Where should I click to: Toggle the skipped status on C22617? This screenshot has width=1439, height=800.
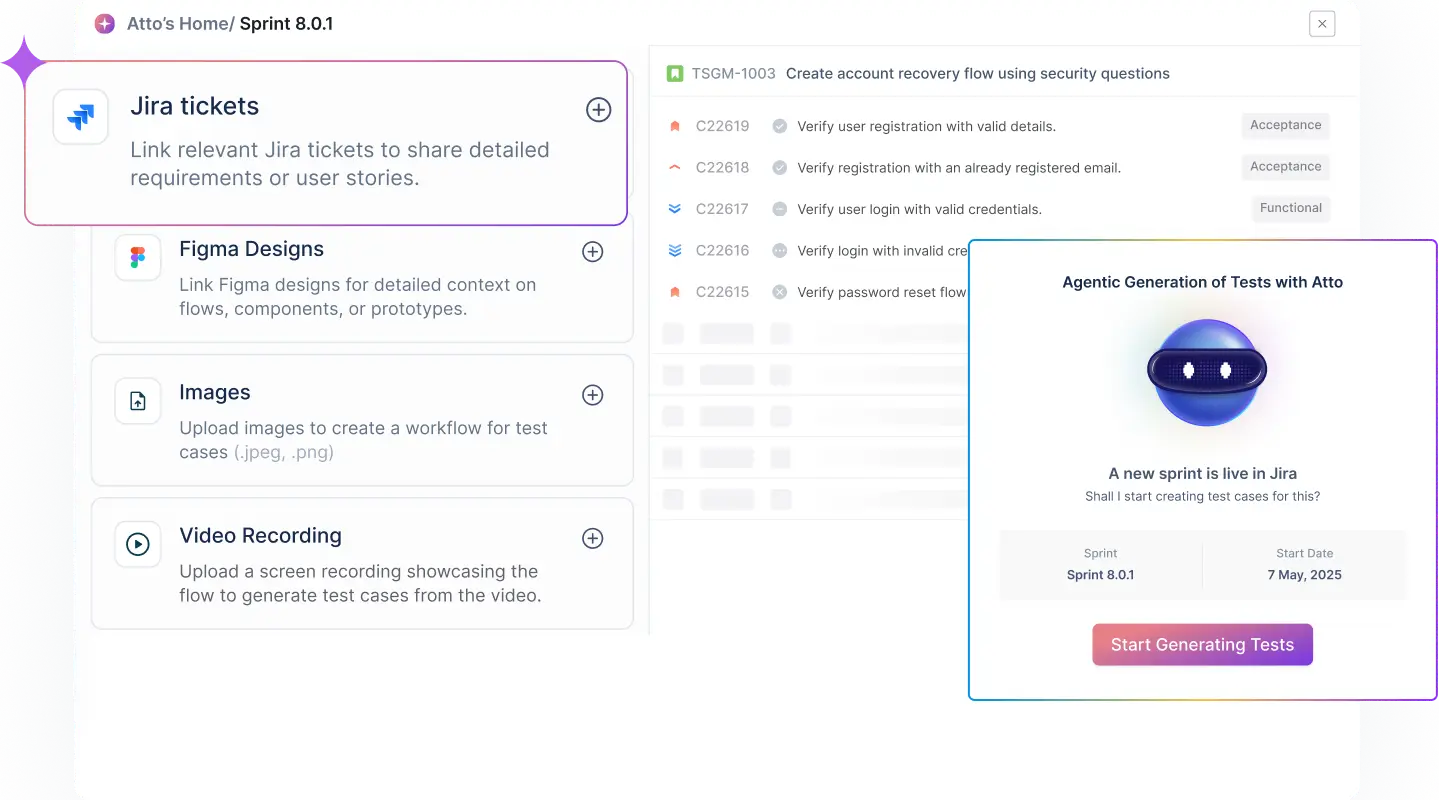779,209
